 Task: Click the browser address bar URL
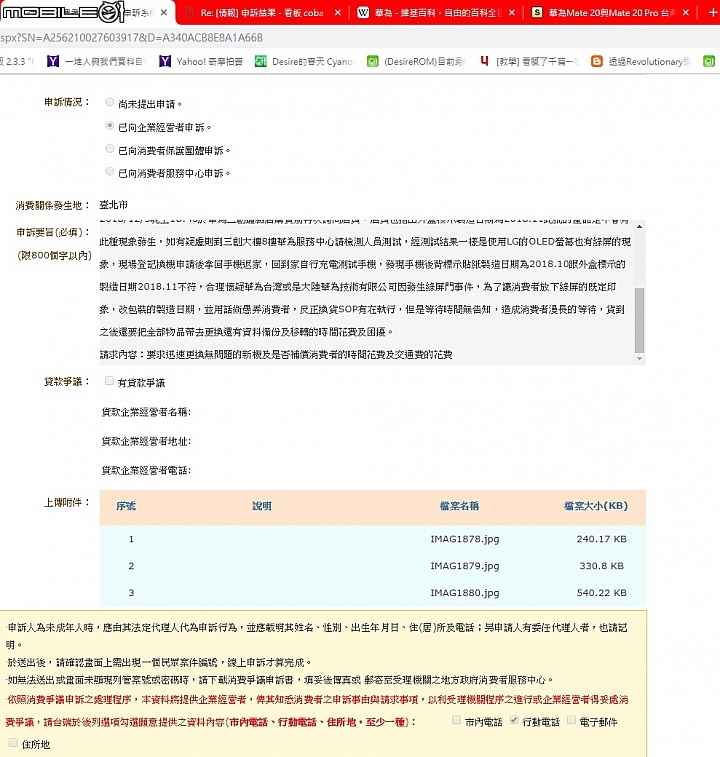tap(131, 38)
